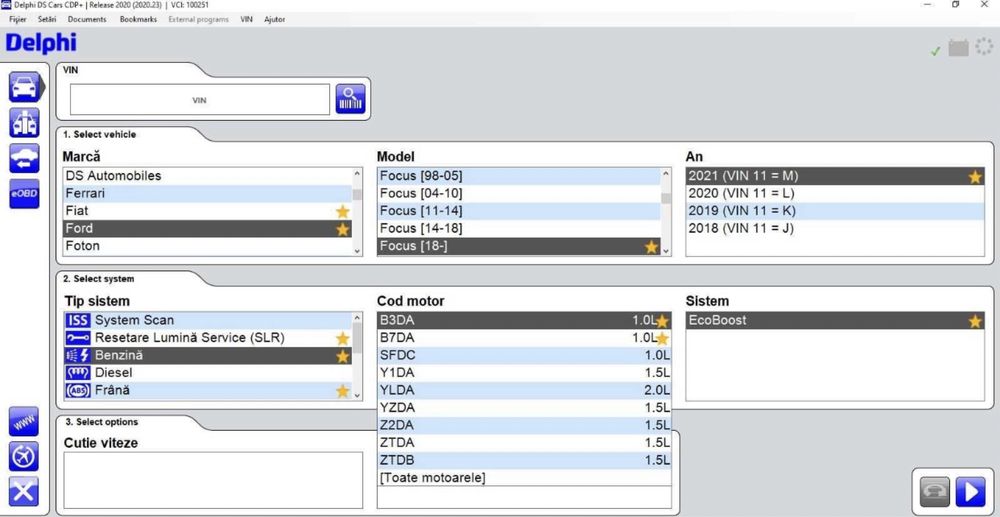Select Ferrari in Marcă list
Viewport: 1000px width, 517px height.
point(207,194)
